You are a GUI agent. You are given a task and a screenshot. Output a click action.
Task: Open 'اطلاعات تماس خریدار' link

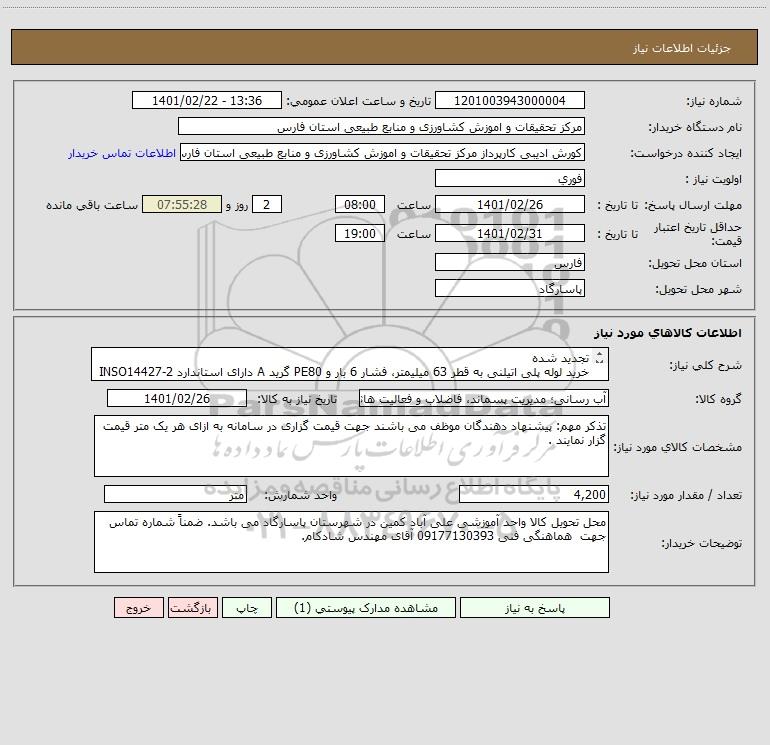[122, 153]
